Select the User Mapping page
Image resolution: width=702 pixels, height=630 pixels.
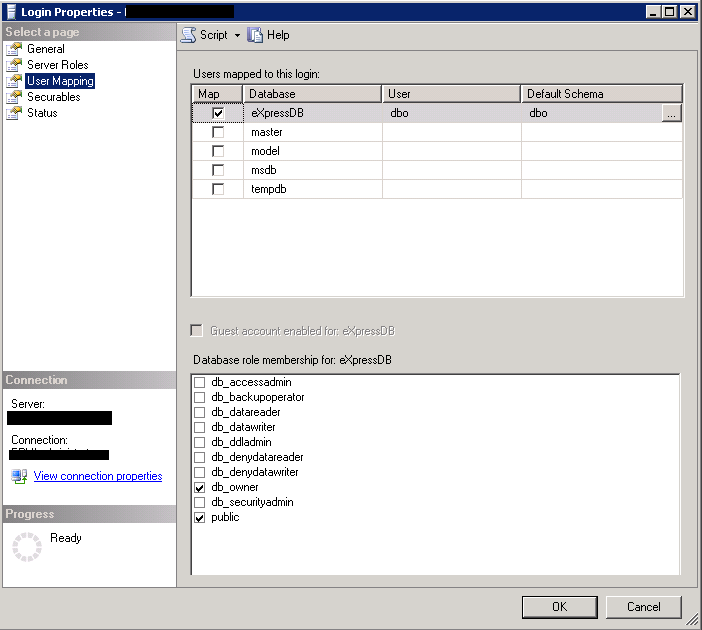[x=60, y=81]
